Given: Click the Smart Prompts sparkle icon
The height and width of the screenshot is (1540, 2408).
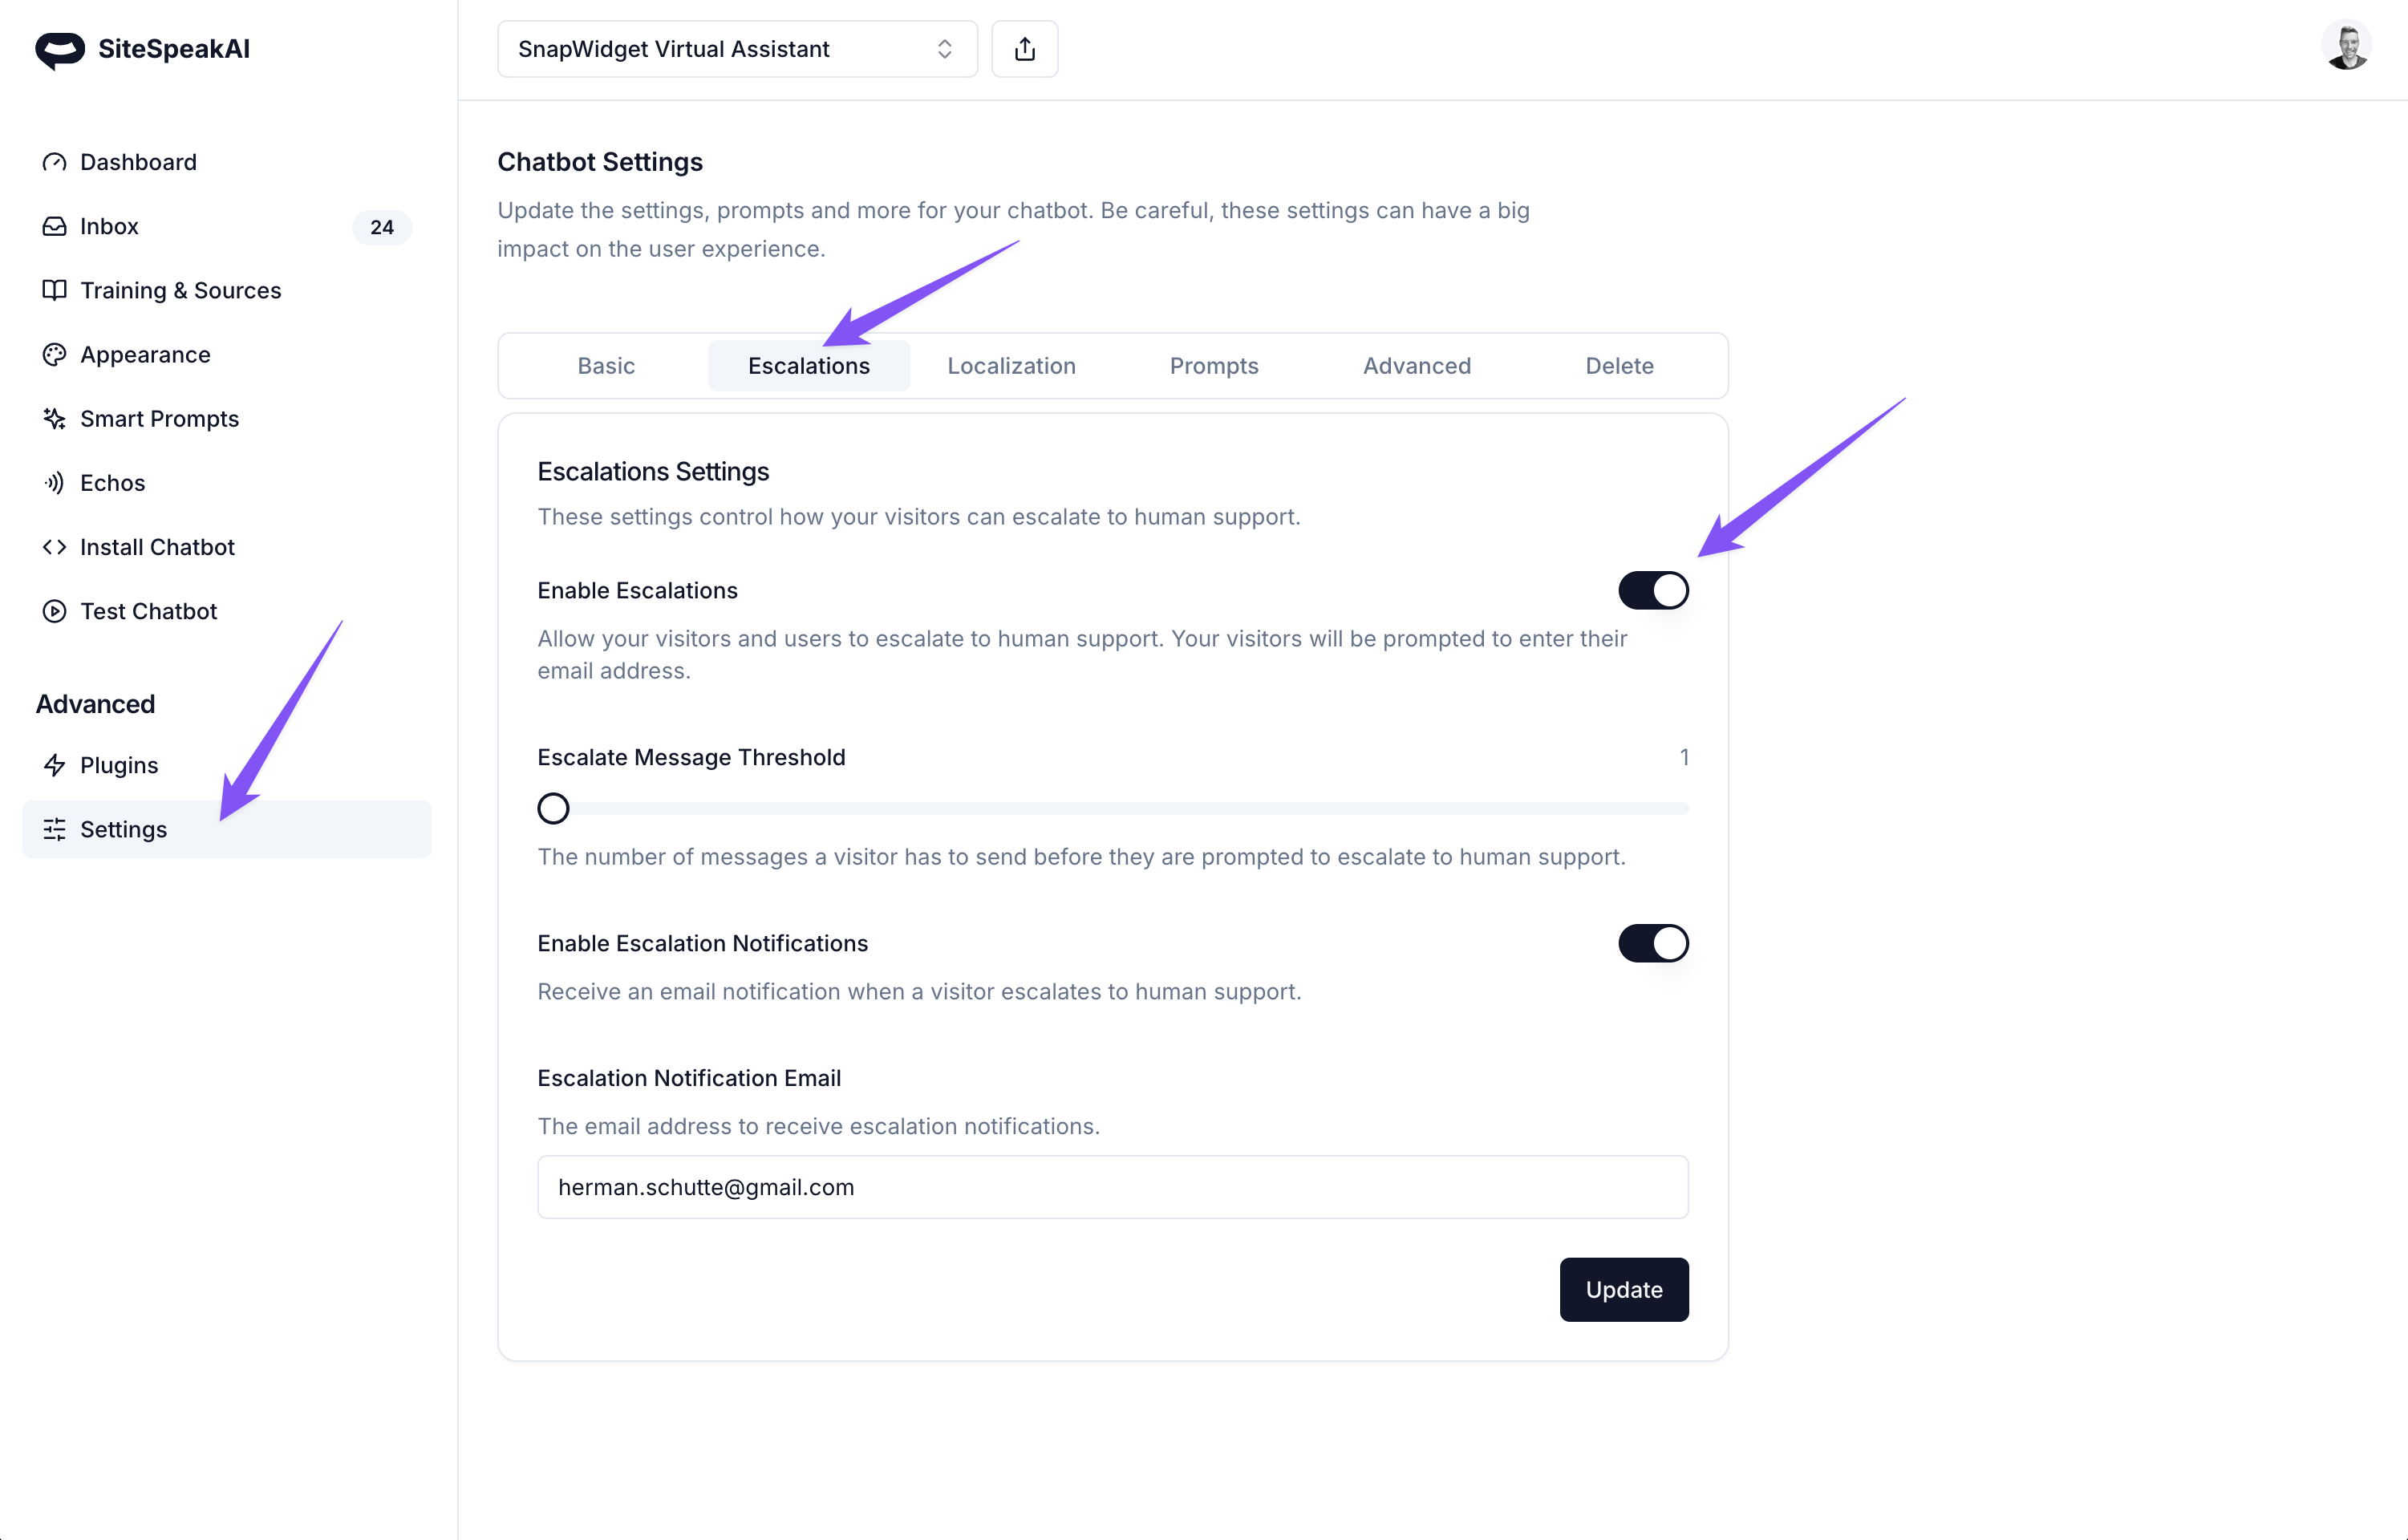Looking at the screenshot, I should tap(54, 418).
